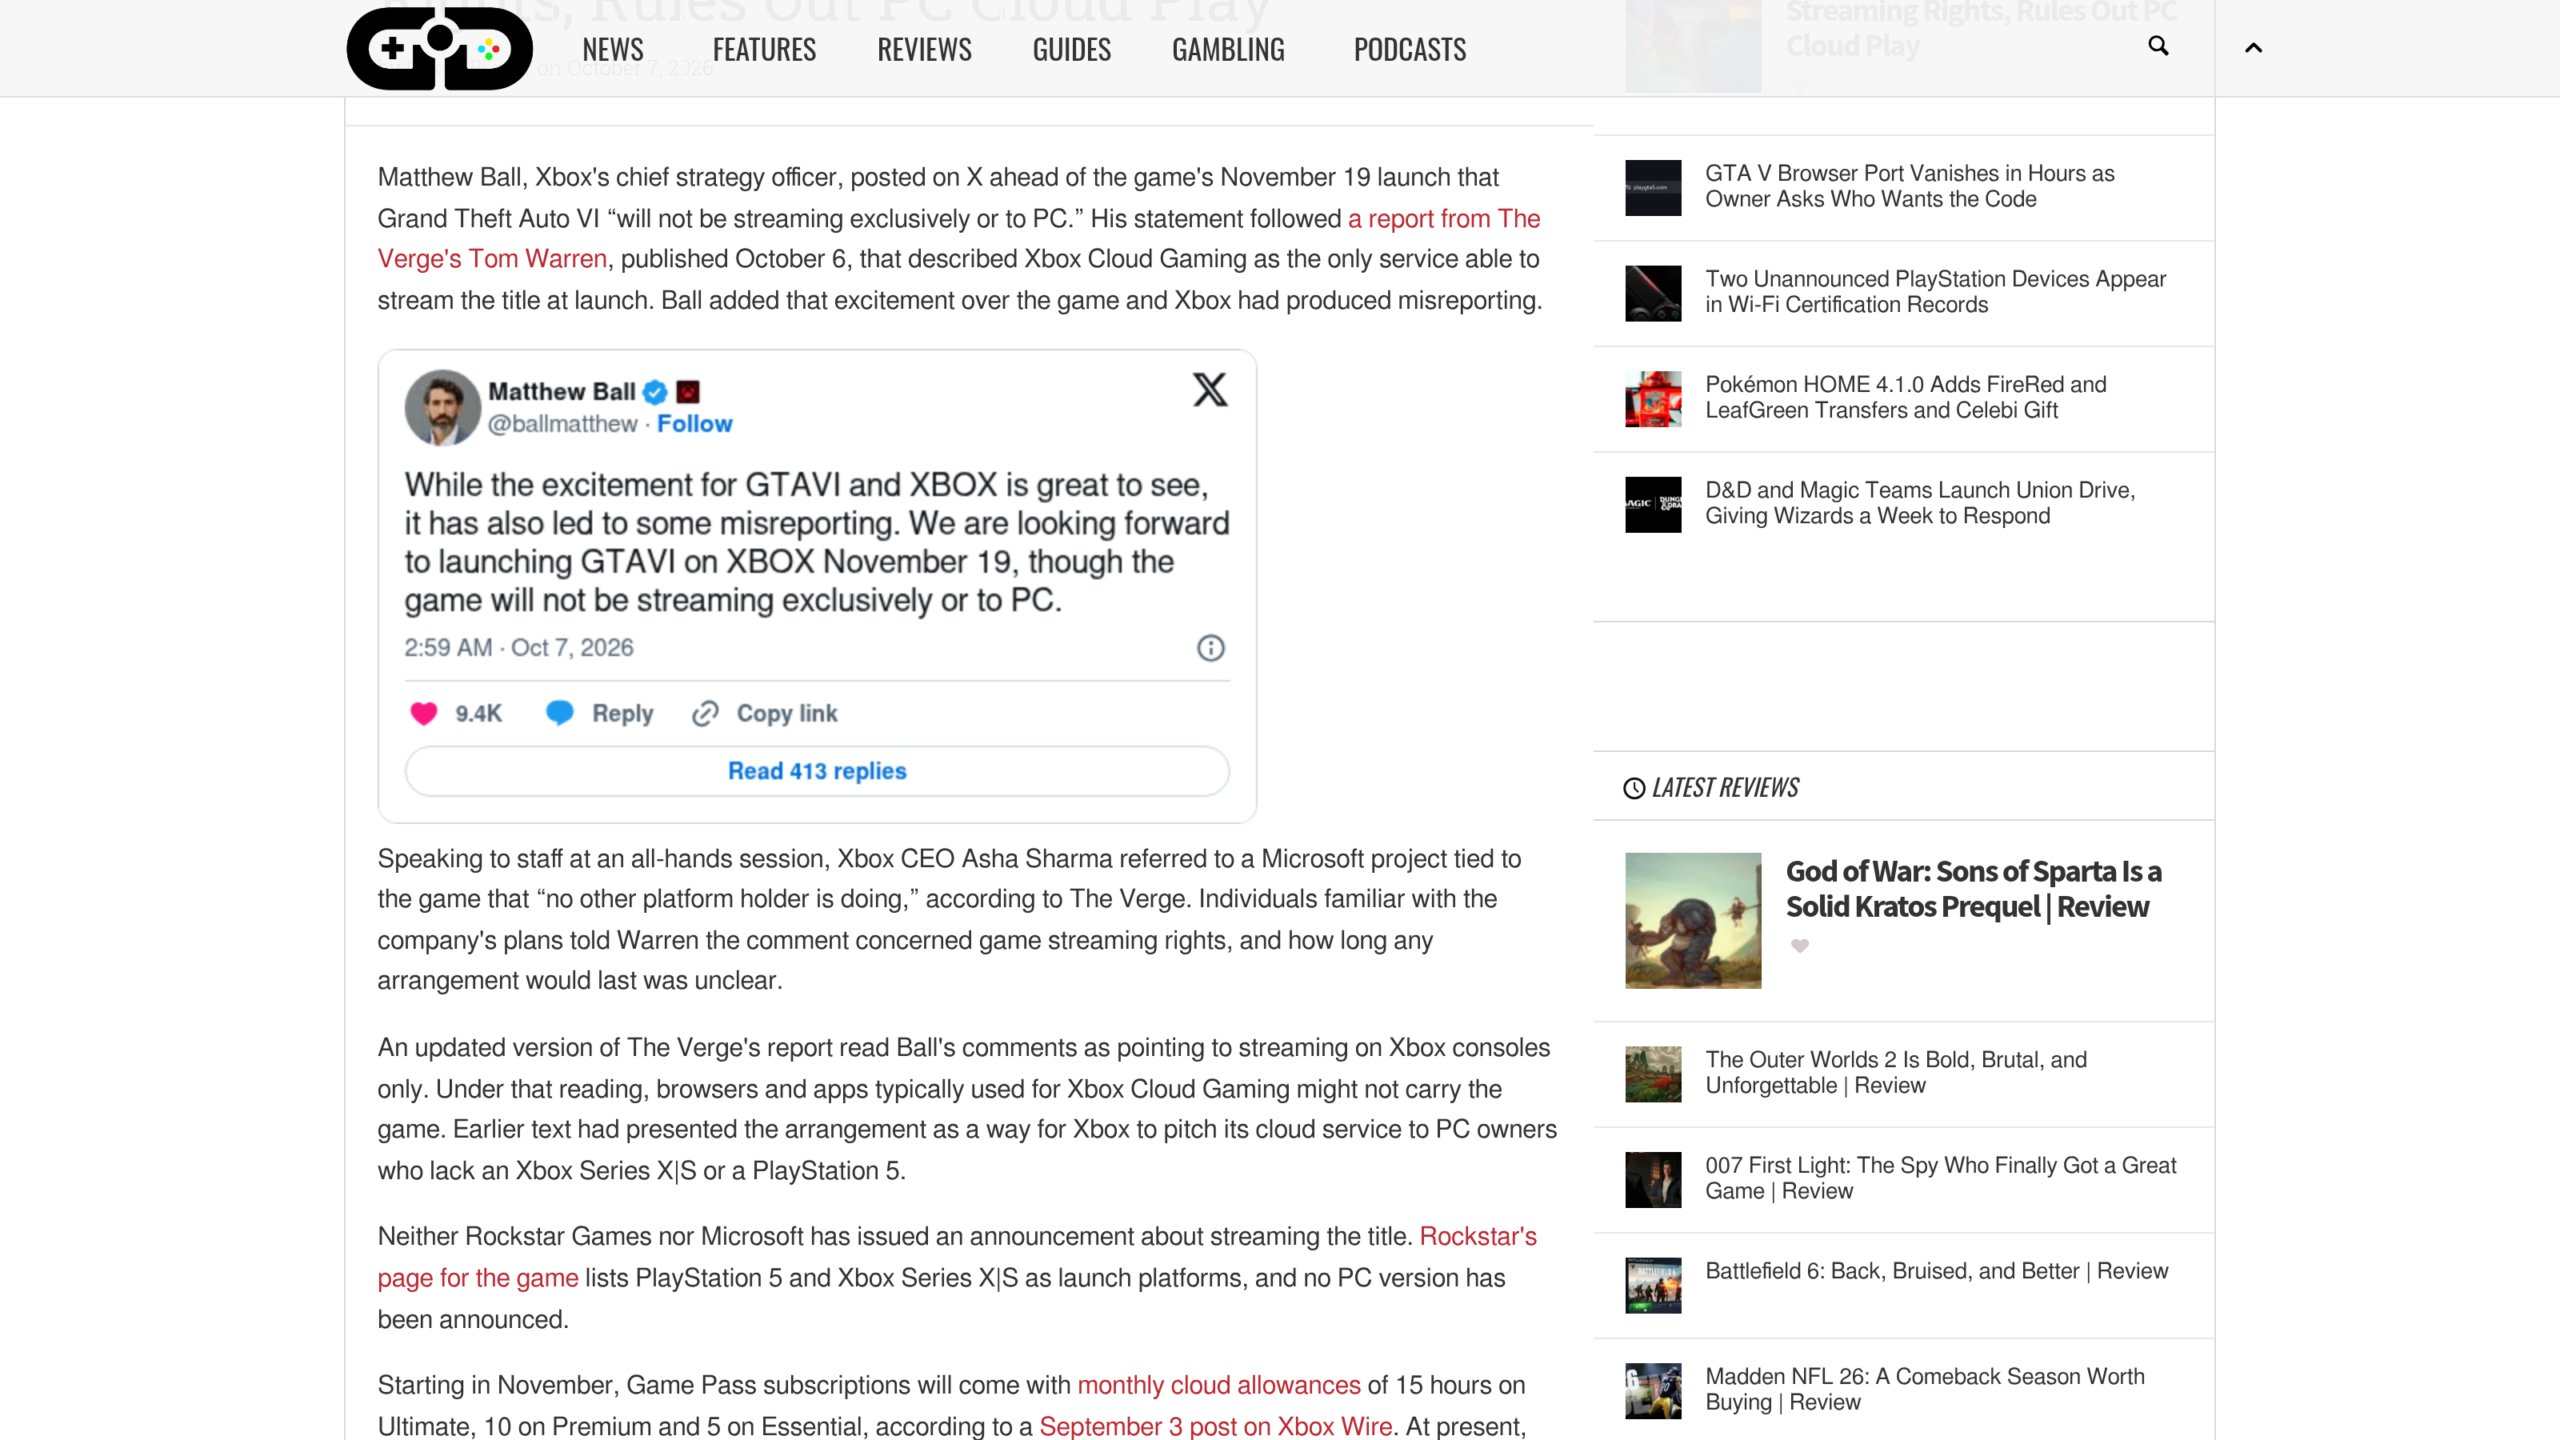2560x1440 pixels.
Task: Click the blue verified badge
Action: click(x=655, y=392)
